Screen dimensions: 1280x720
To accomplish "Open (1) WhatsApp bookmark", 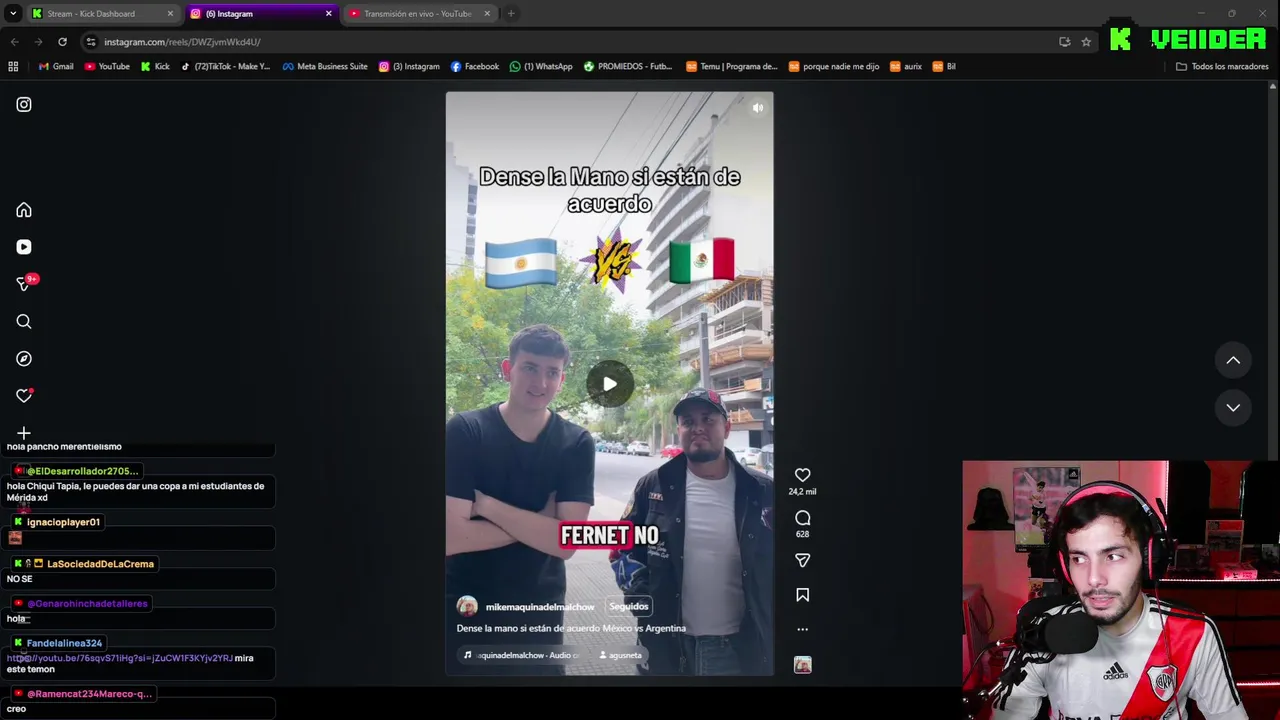I will click(x=541, y=67).
